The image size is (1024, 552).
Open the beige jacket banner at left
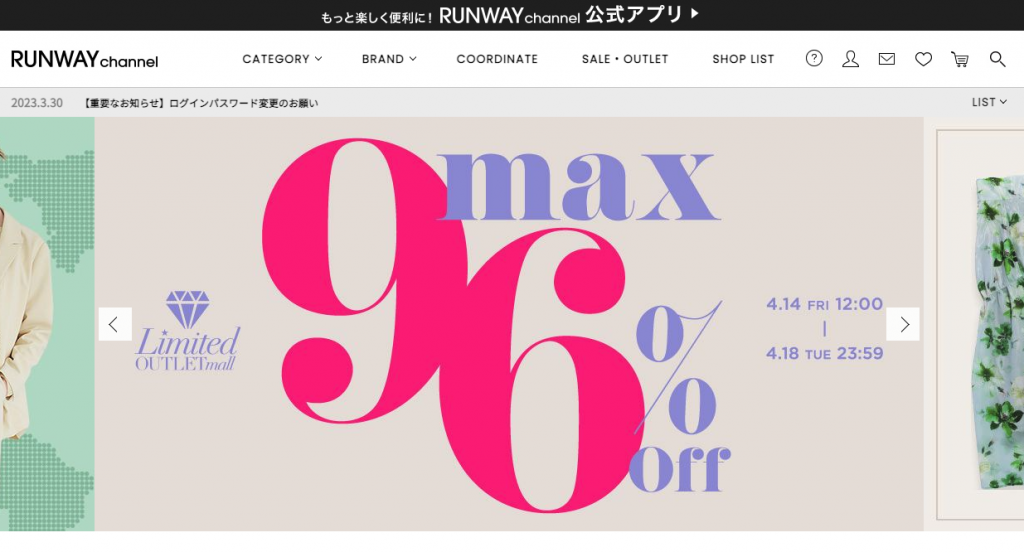[x=47, y=324]
